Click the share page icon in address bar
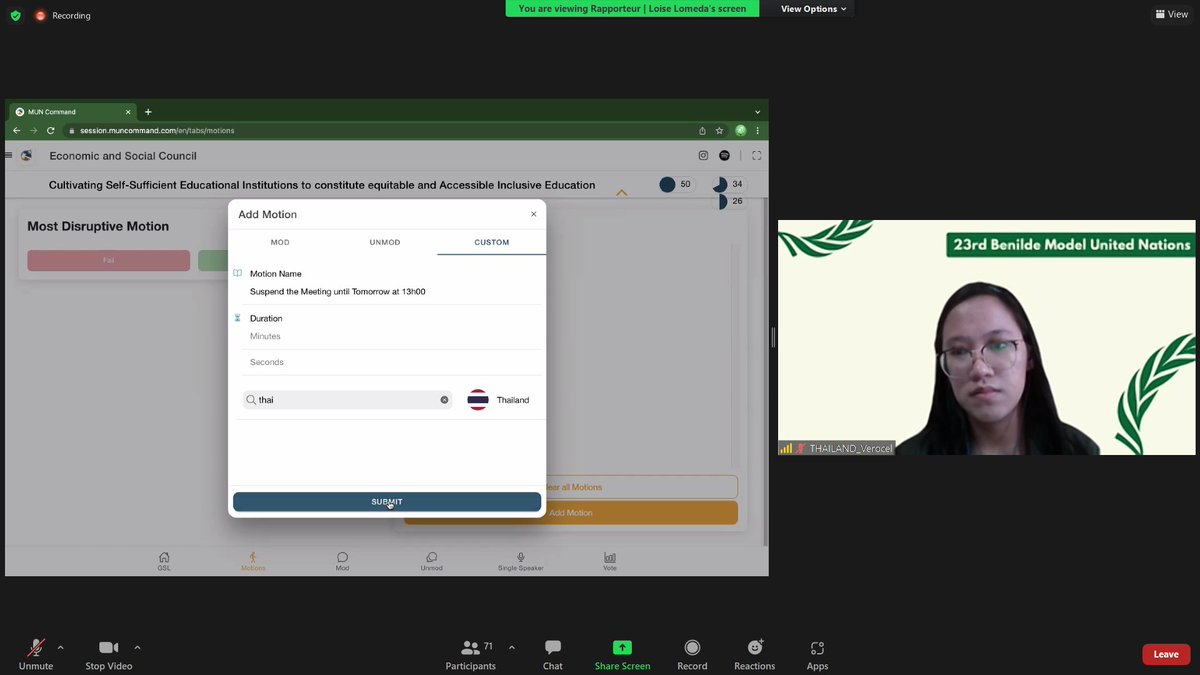The height and width of the screenshot is (675, 1200). click(702, 130)
